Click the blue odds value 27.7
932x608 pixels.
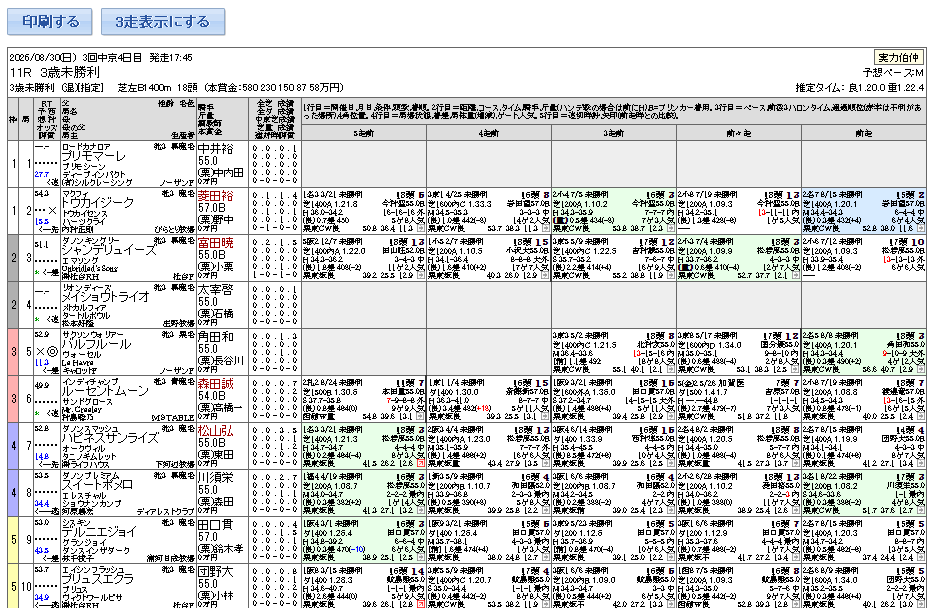click(42, 174)
